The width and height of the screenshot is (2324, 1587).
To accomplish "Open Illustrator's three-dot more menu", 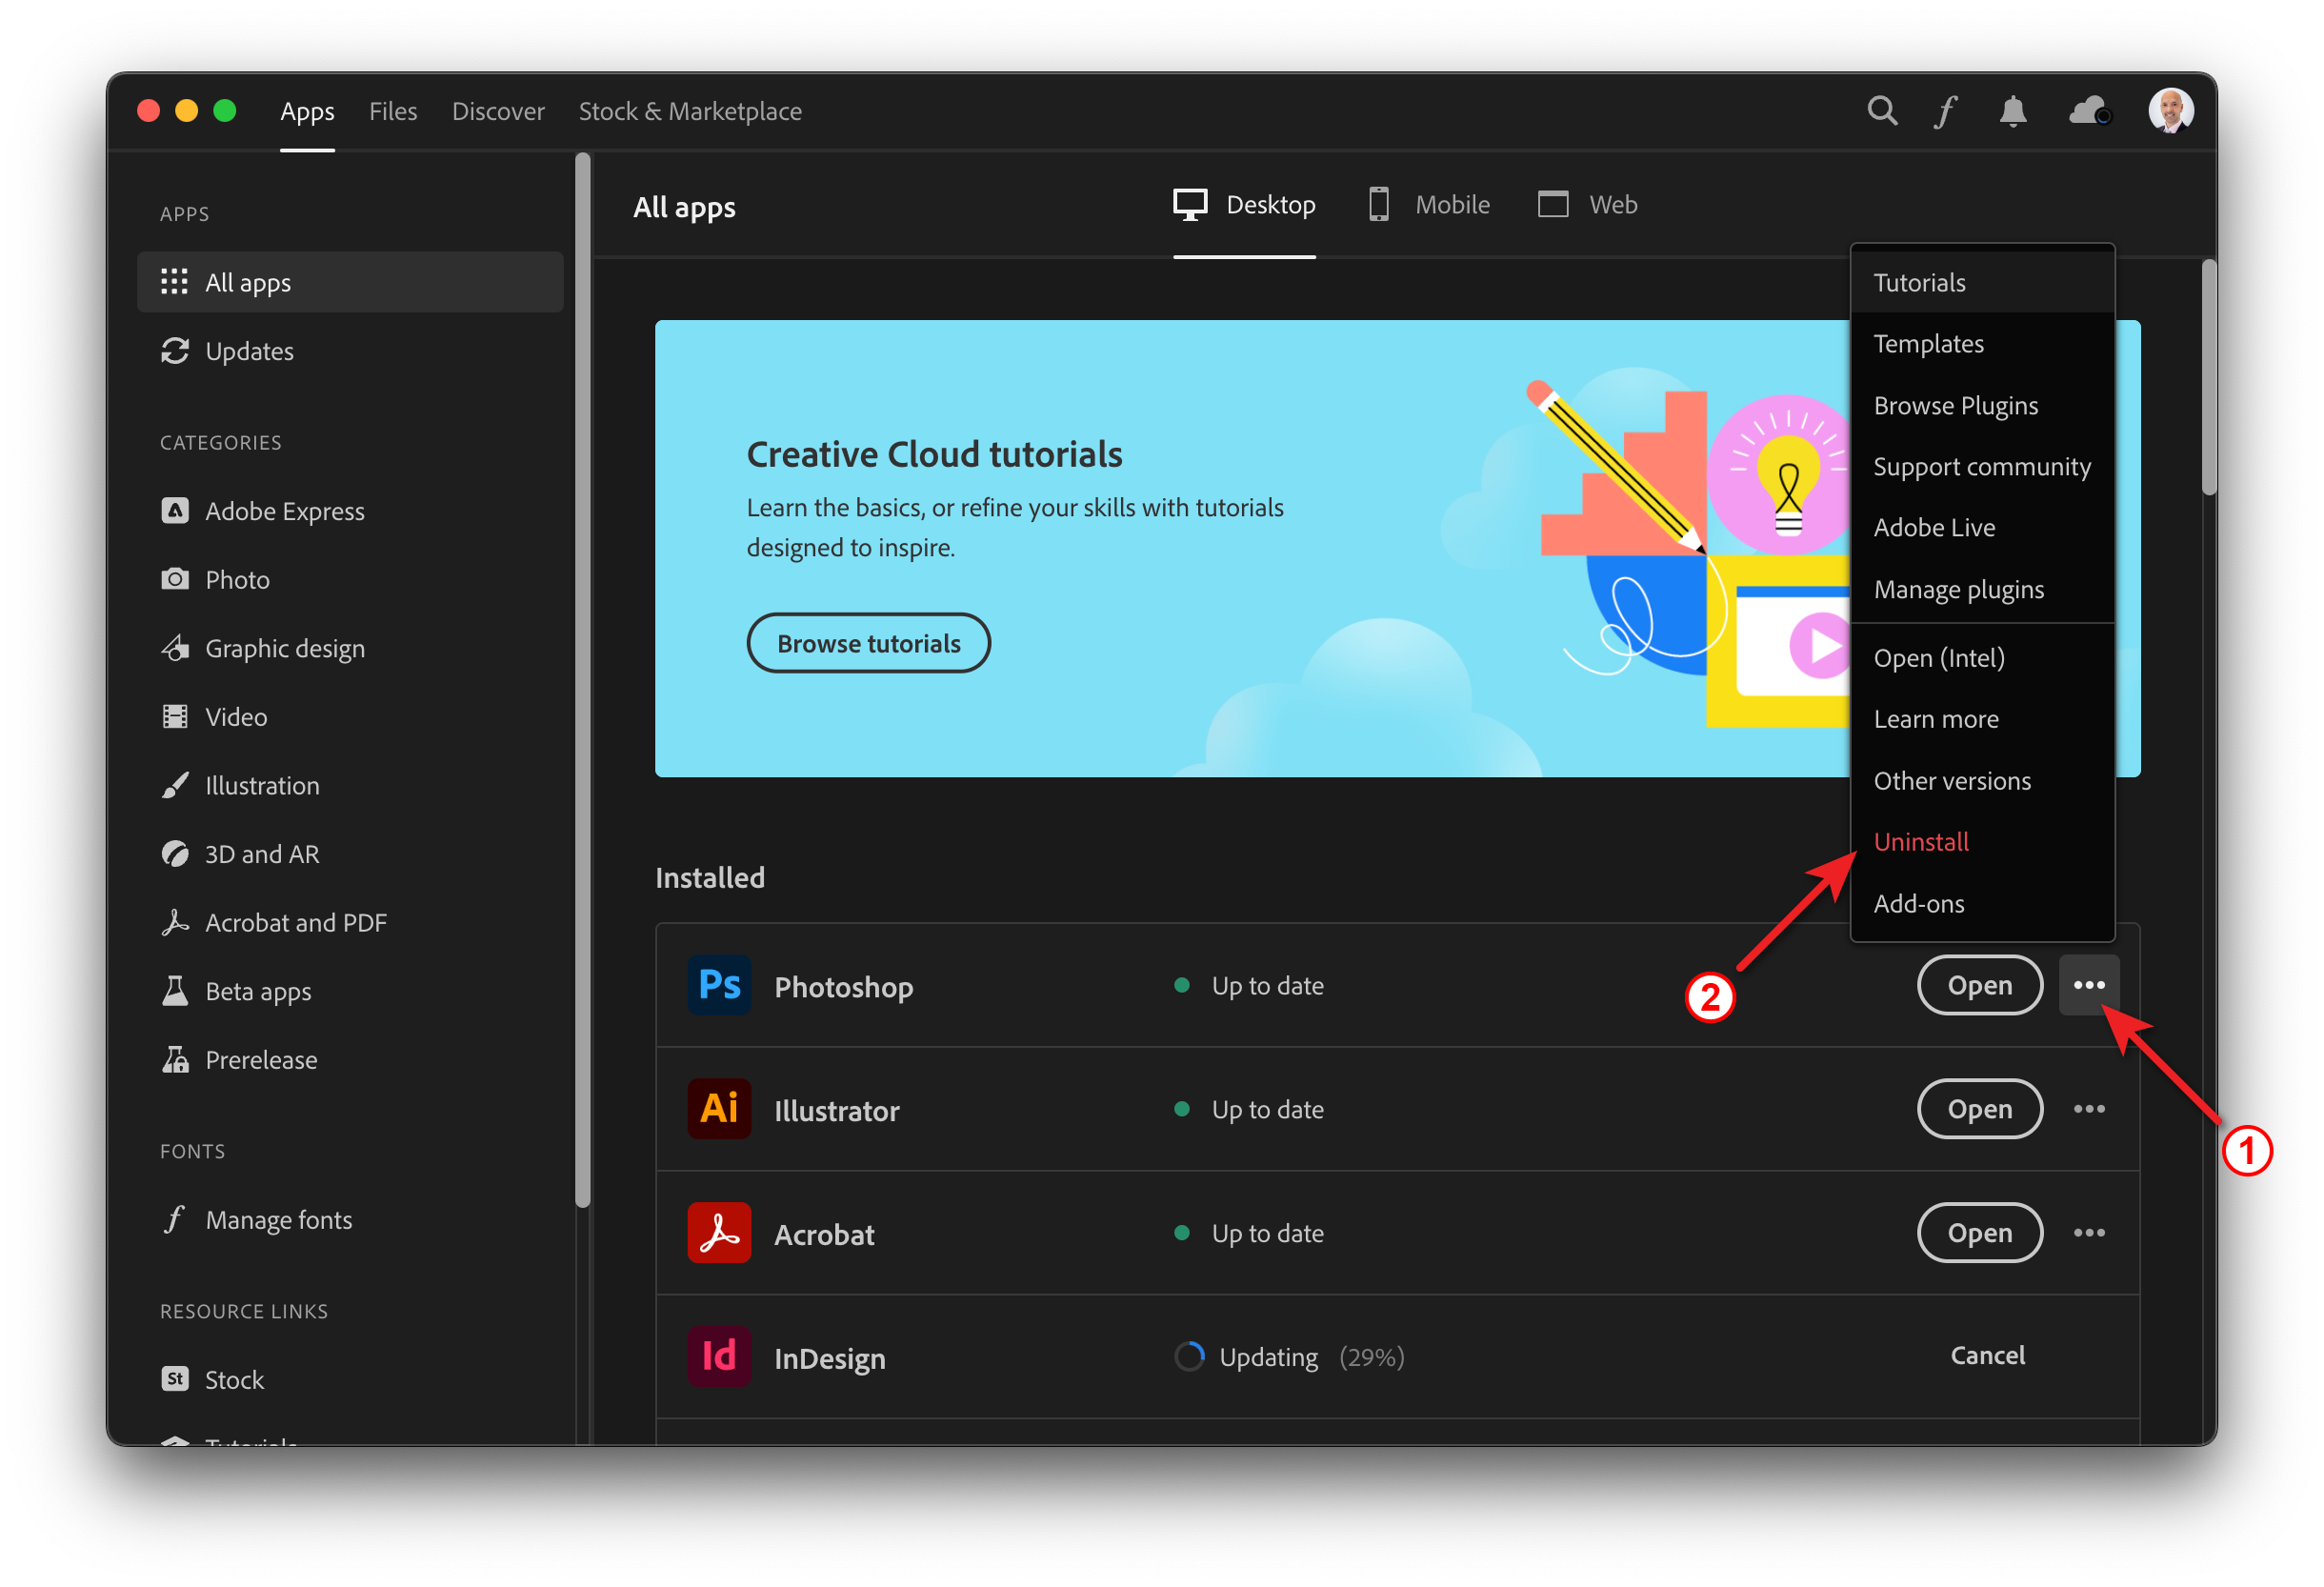I will (2089, 1110).
